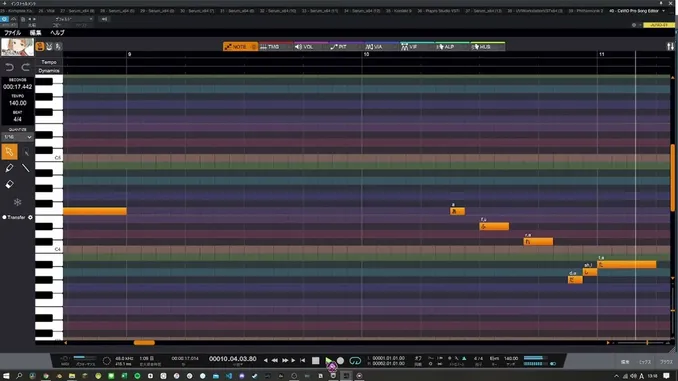Select the secondary small pointer tool

coord(26,152)
